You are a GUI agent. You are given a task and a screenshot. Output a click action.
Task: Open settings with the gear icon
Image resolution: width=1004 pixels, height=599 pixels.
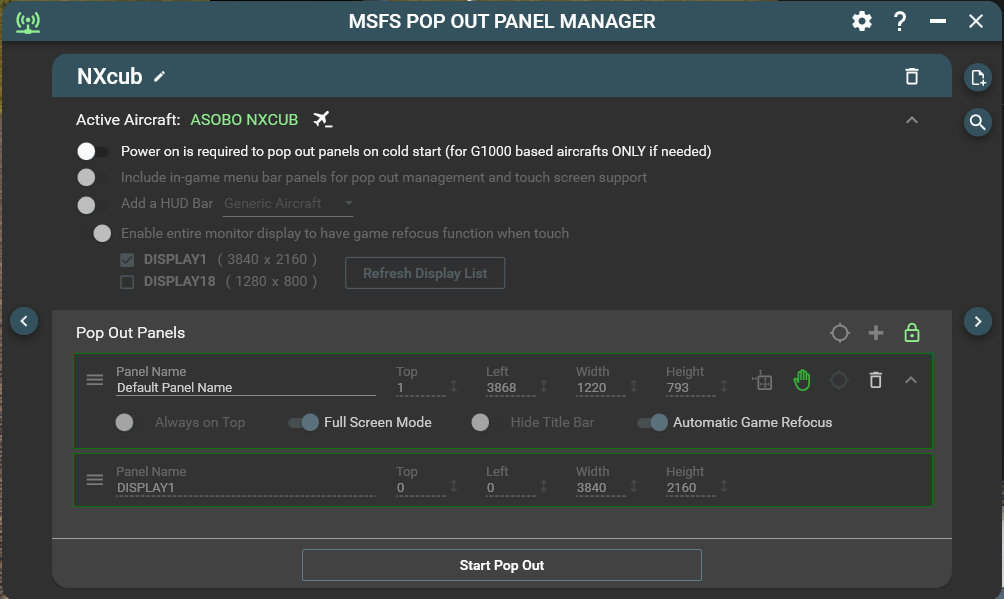tap(862, 21)
